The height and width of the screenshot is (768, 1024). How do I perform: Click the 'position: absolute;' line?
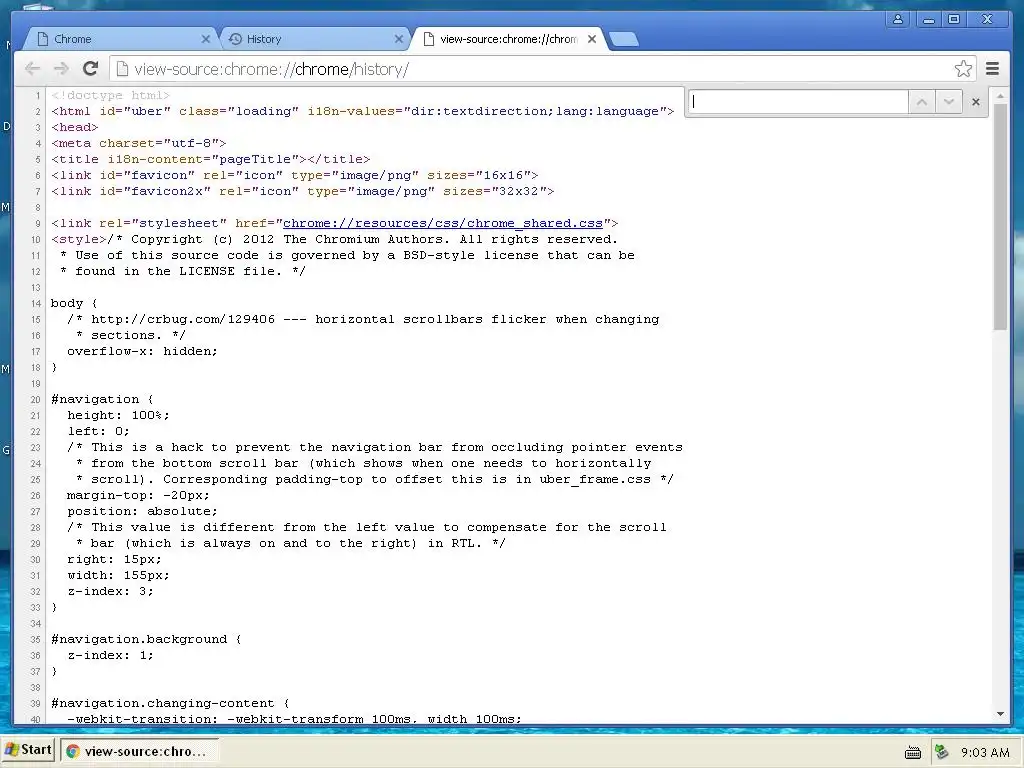(142, 511)
